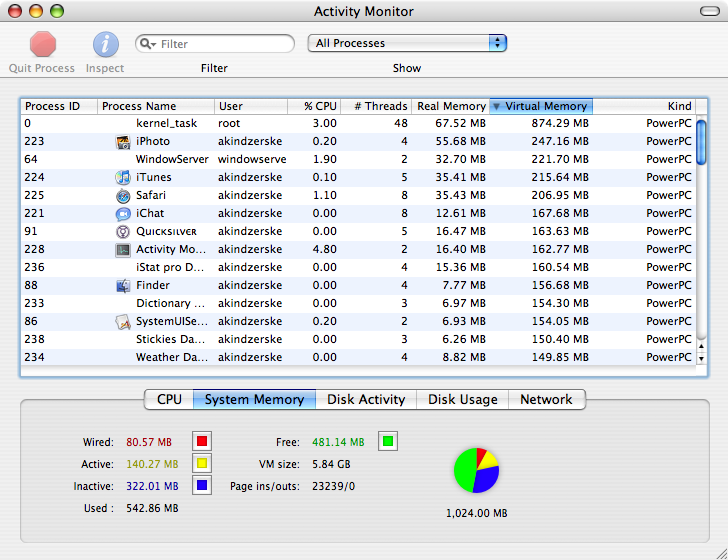
Task: Click the 481.14 MB Free value
Action: click(x=338, y=442)
